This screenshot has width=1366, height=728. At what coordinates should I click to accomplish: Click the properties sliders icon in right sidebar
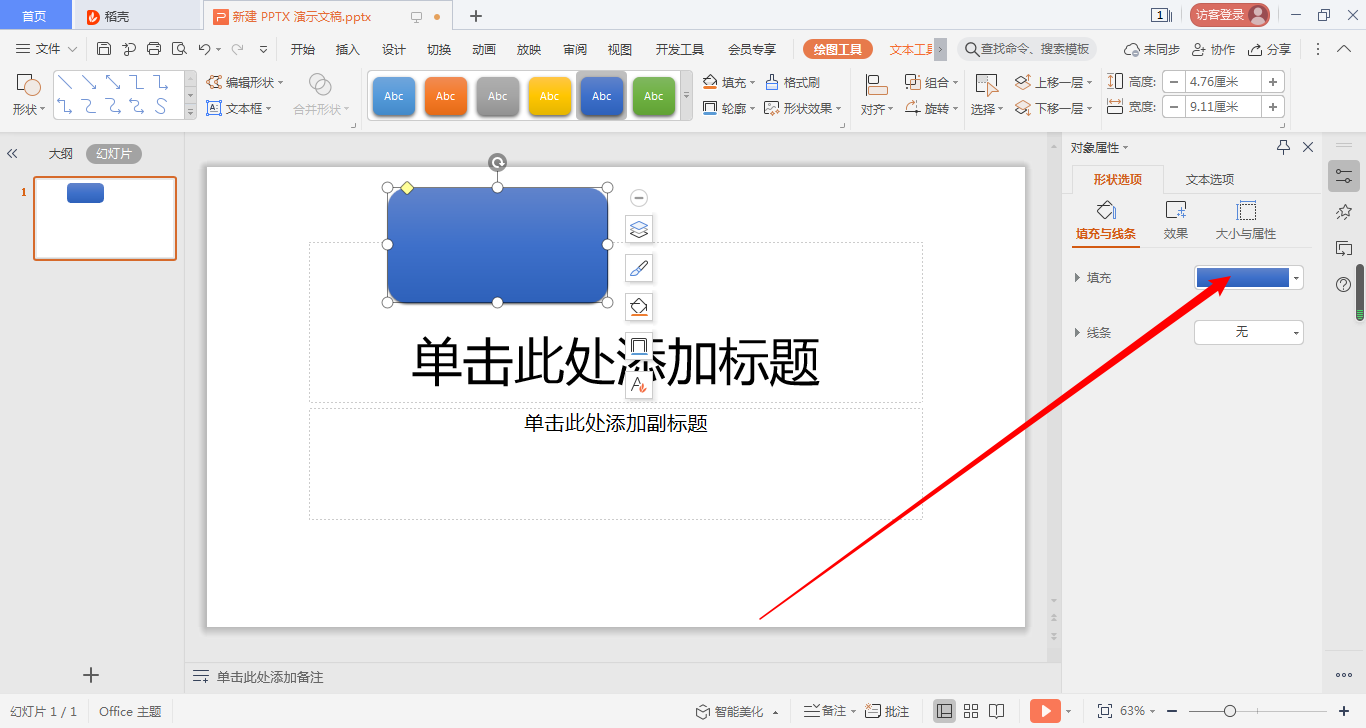1344,177
